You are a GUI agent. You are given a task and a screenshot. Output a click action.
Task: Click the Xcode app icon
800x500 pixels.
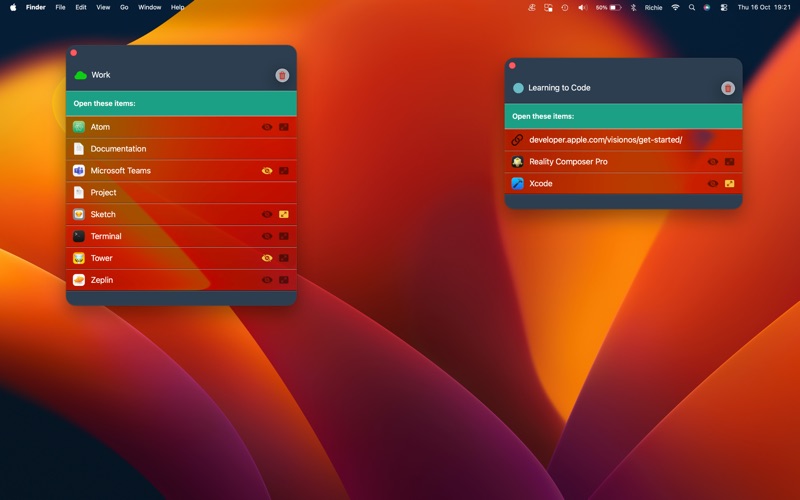click(x=517, y=184)
